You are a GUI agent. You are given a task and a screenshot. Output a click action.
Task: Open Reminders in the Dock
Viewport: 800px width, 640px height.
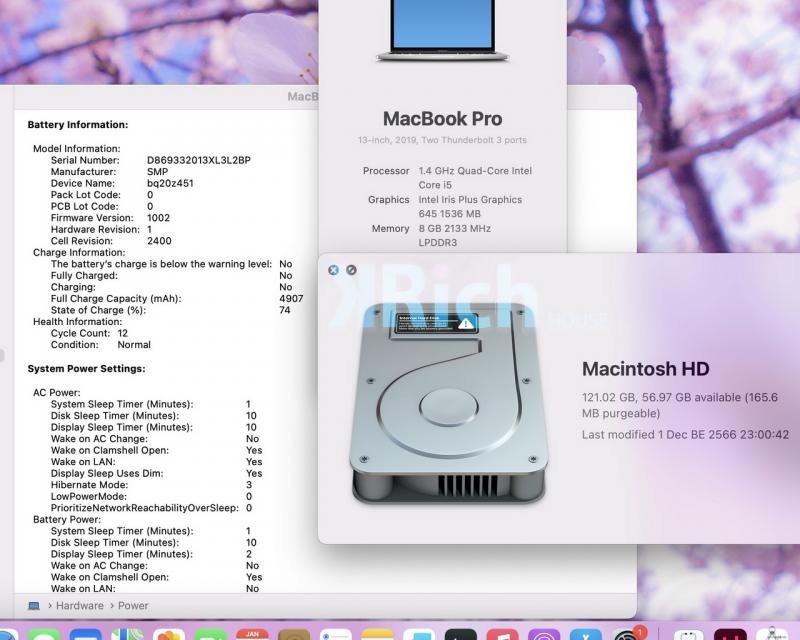[336, 634]
